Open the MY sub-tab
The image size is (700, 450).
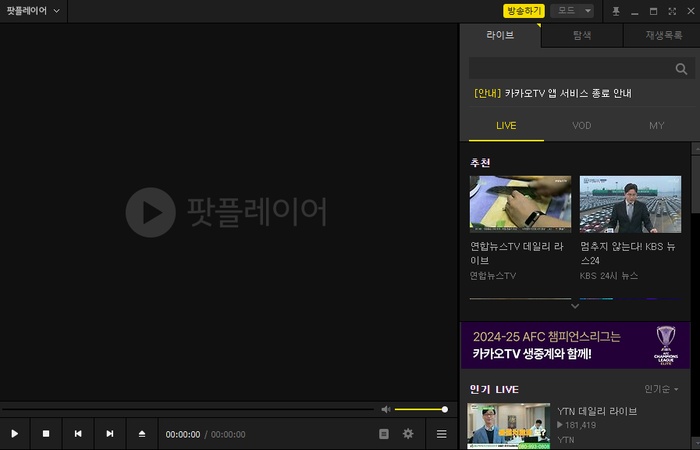pos(657,126)
